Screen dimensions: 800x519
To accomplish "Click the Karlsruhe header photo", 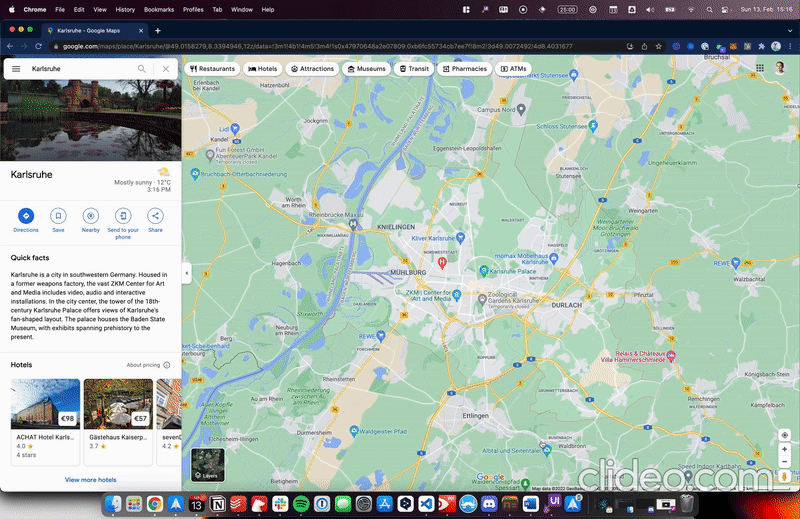I will point(91,120).
